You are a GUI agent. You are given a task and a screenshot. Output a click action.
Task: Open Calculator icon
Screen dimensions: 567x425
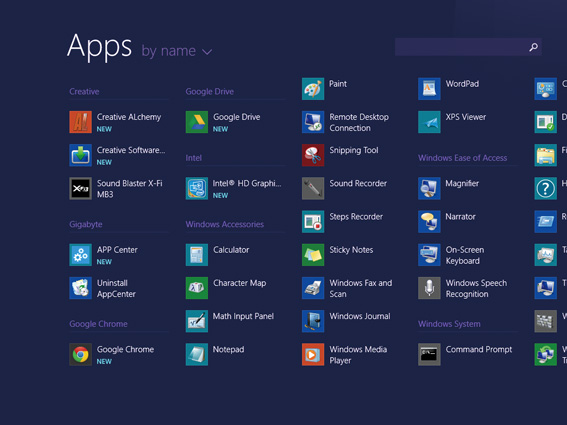(197, 255)
